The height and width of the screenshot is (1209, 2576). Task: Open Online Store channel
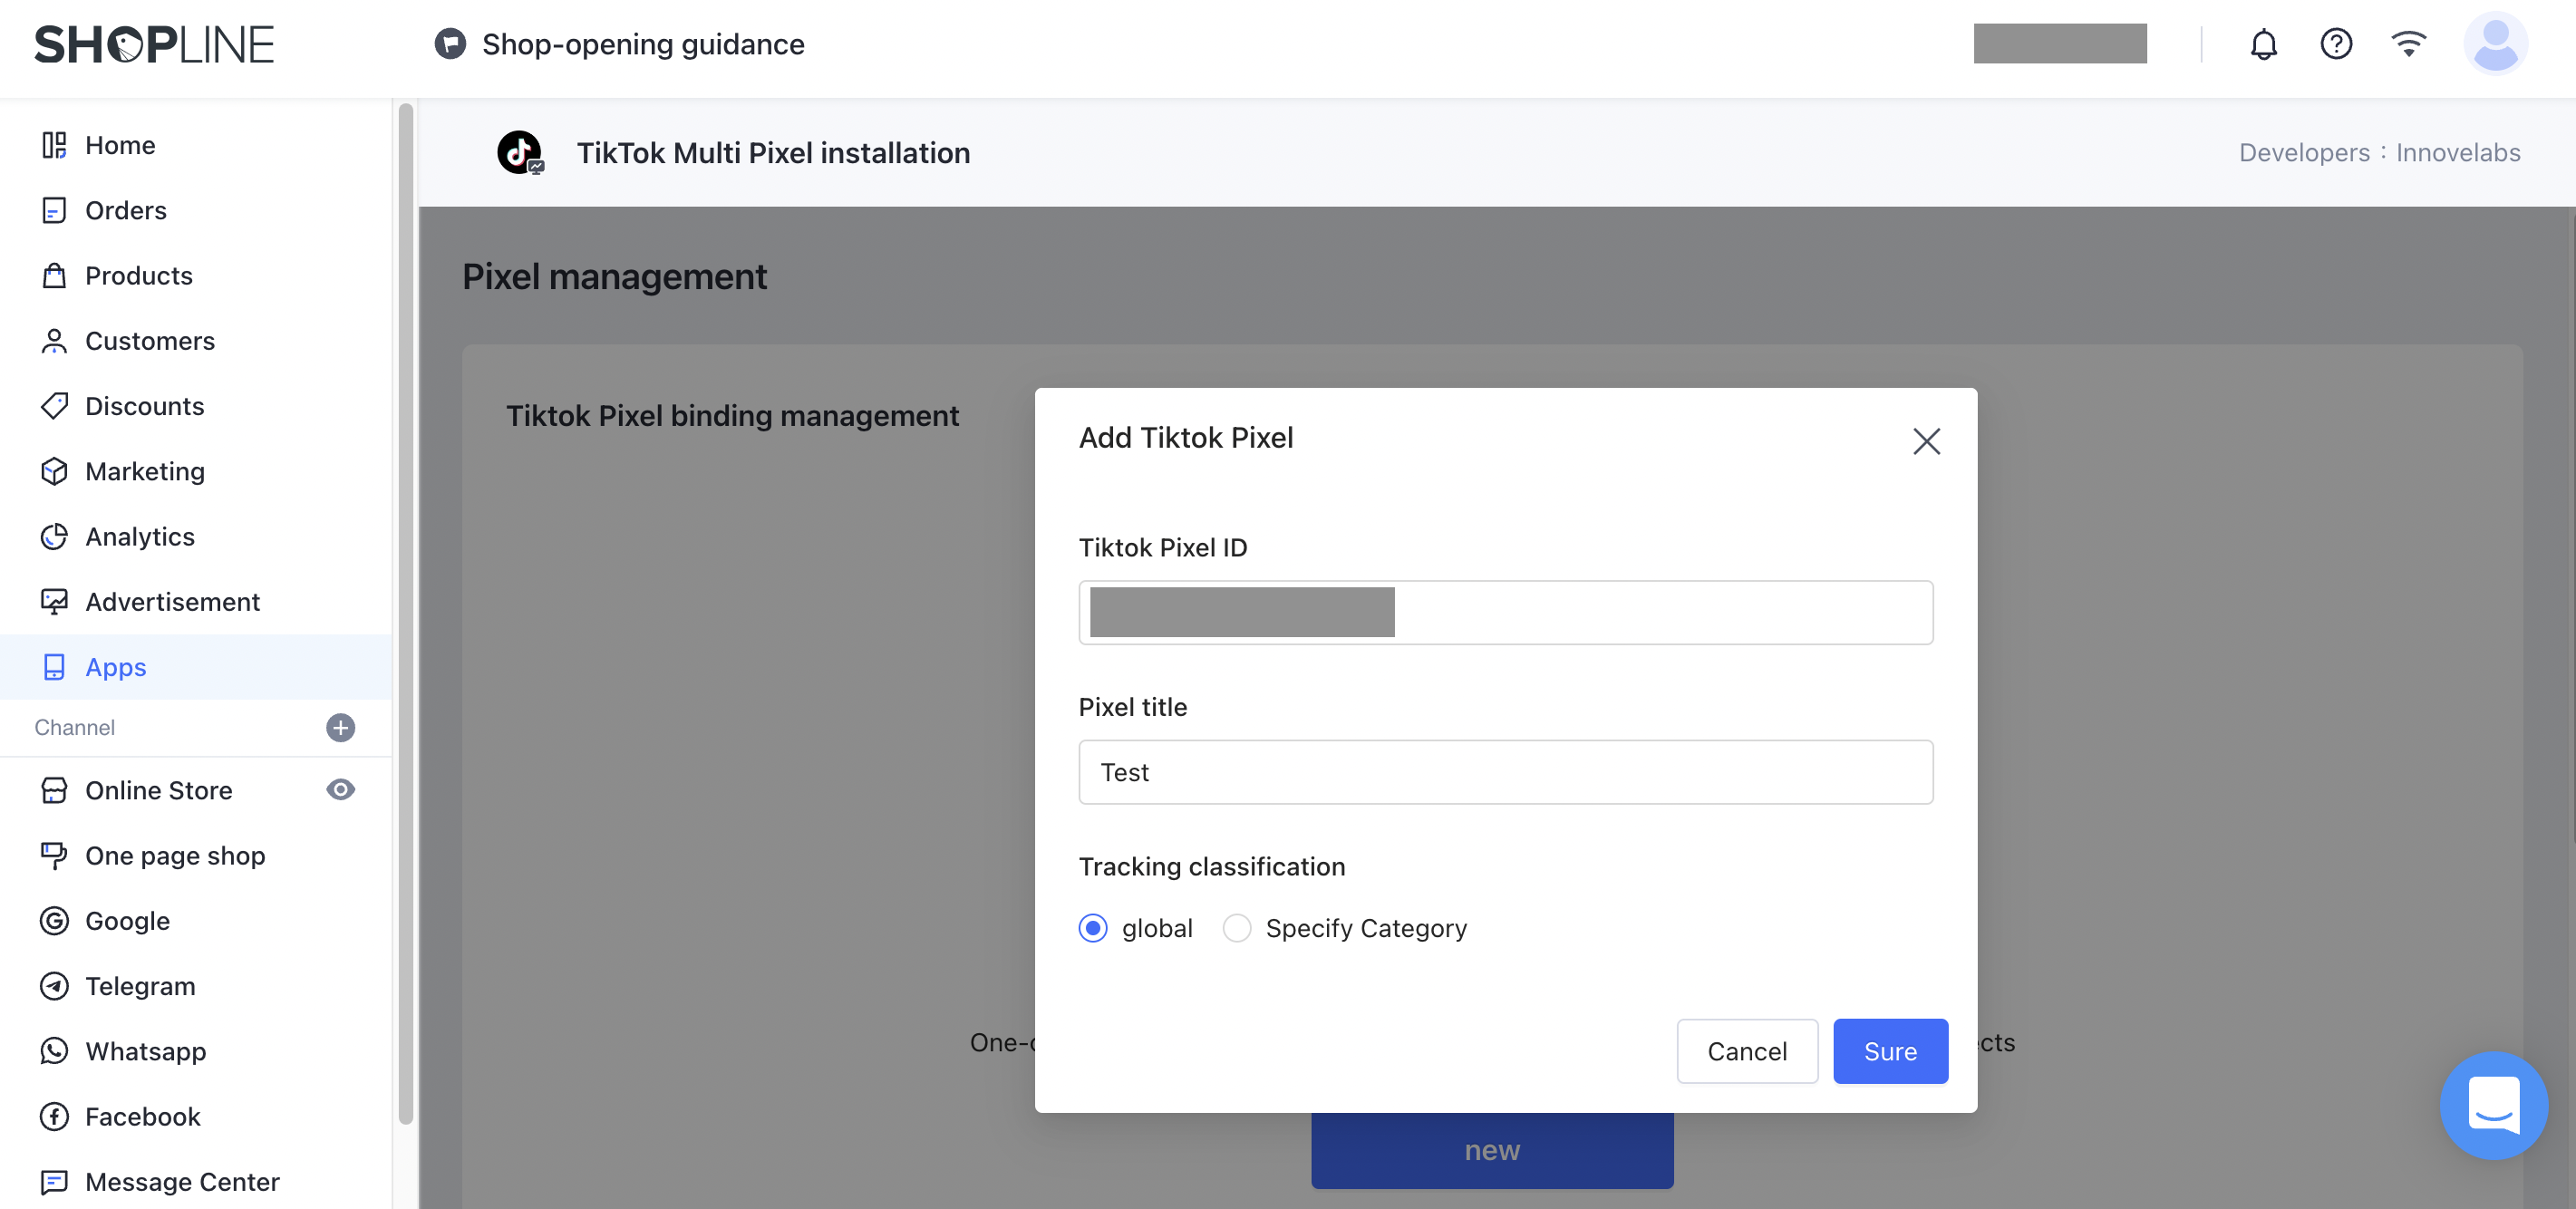pos(160,790)
